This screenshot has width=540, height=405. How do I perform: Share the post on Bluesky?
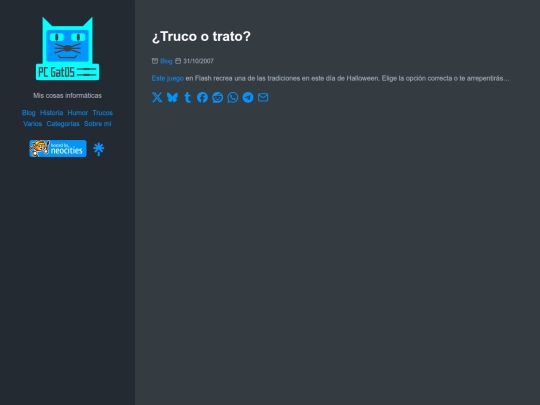click(172, 97)
